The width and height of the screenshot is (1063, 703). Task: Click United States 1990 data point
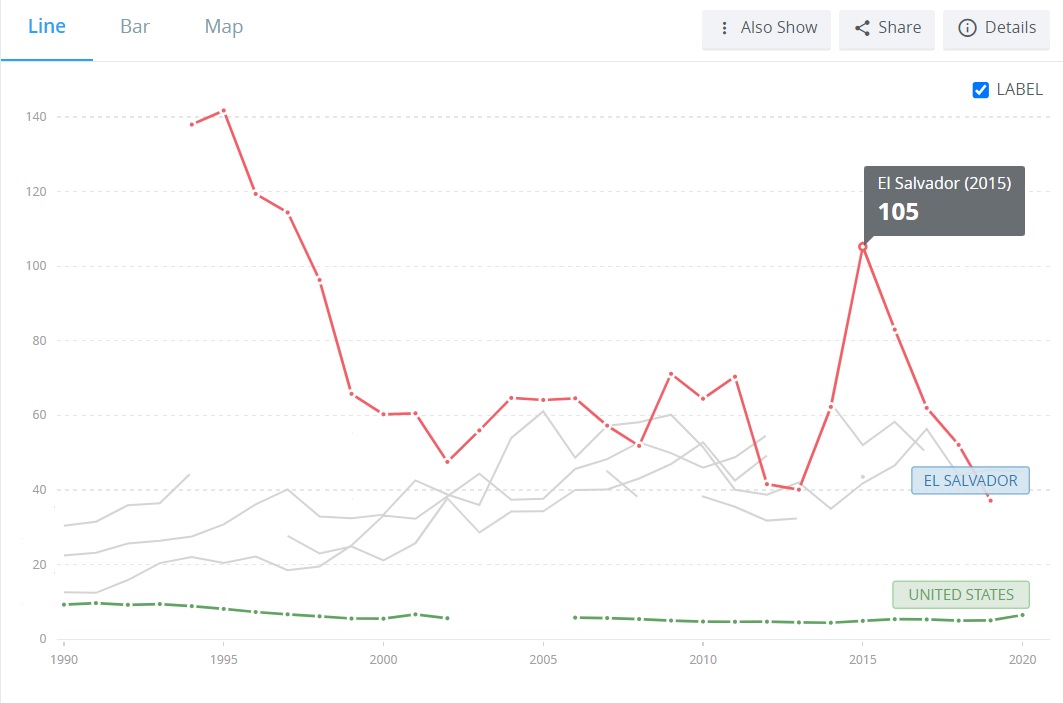[64, 604]
